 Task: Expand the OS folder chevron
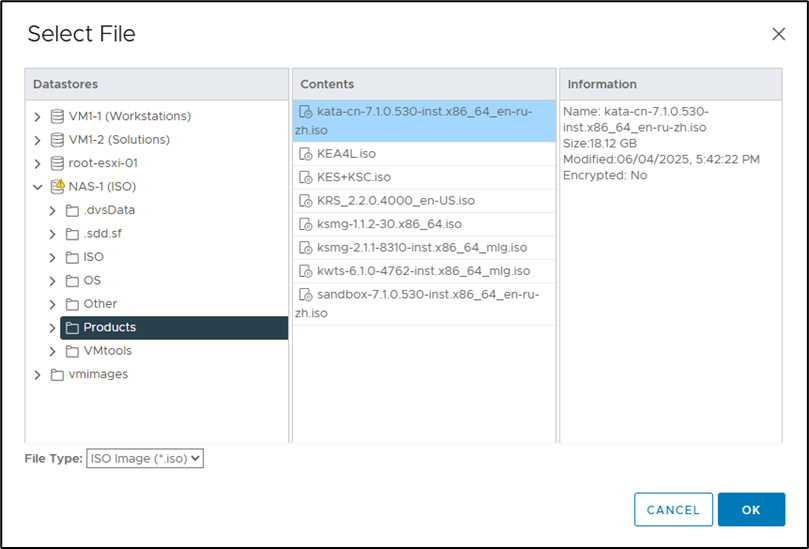(52, 281)
